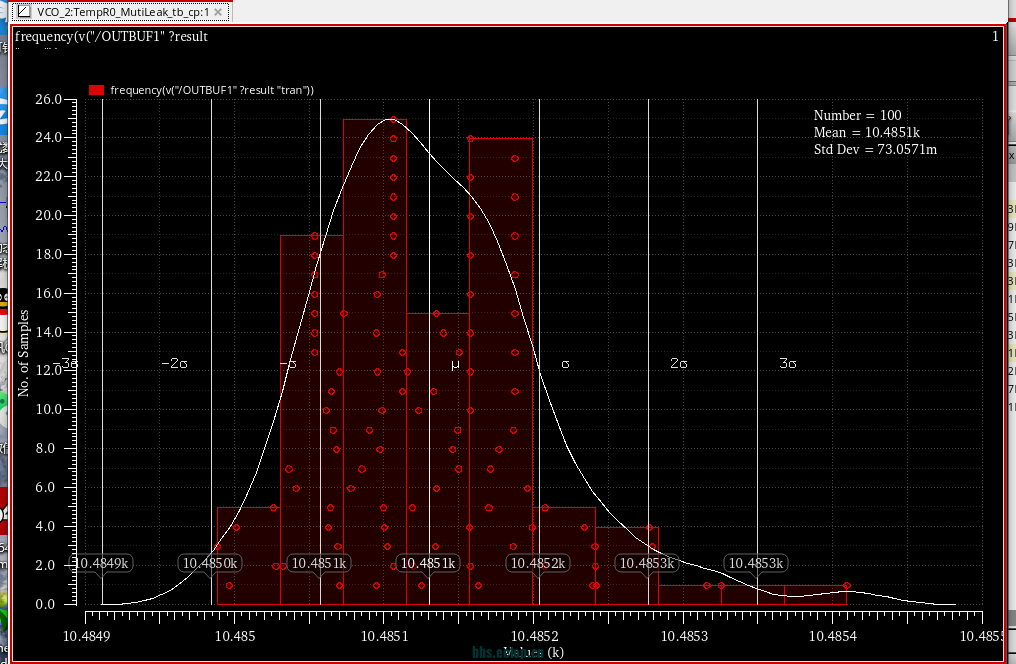The image size is (1016, 664).
Task: Click the positive one-sigma σ annotation label
Action: point(565,364)
